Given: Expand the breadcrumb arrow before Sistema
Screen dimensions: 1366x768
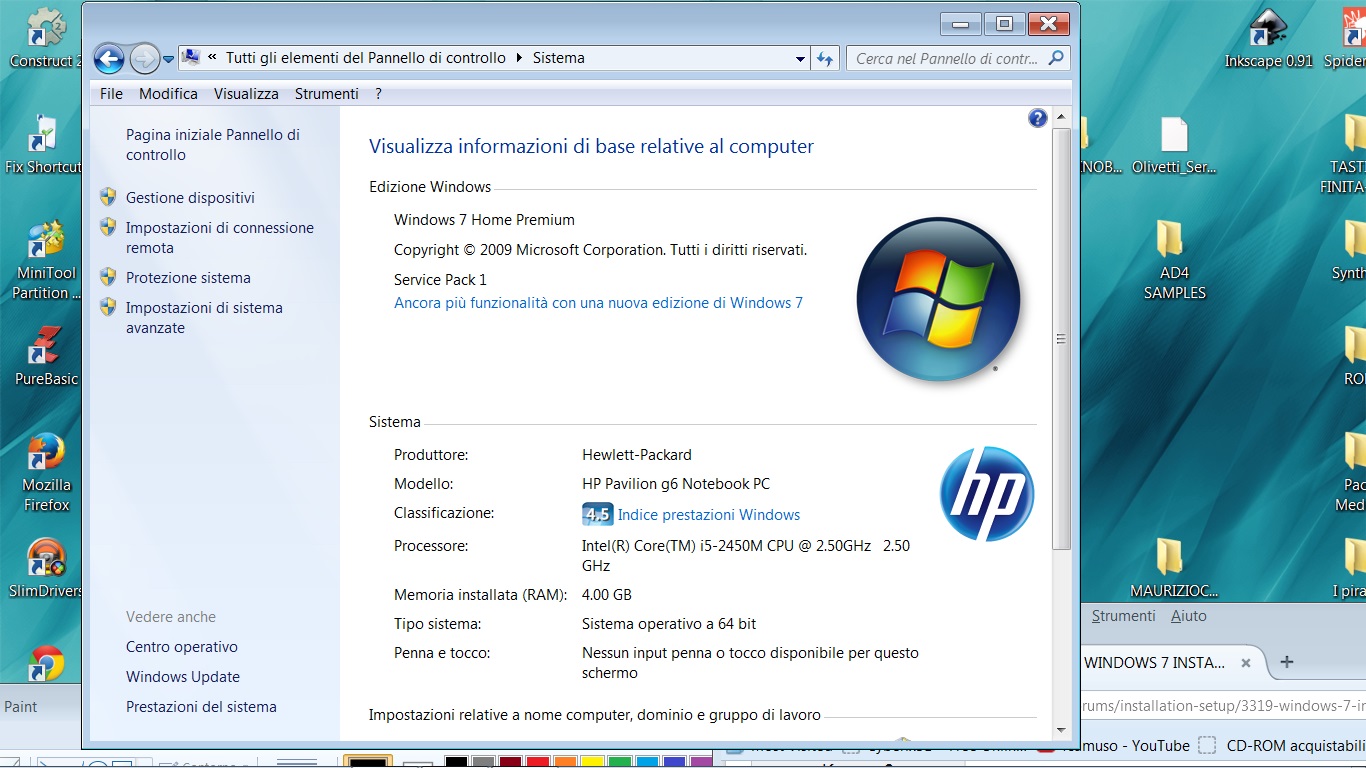Looking at the screenshot, I should (x=519, y=58).
